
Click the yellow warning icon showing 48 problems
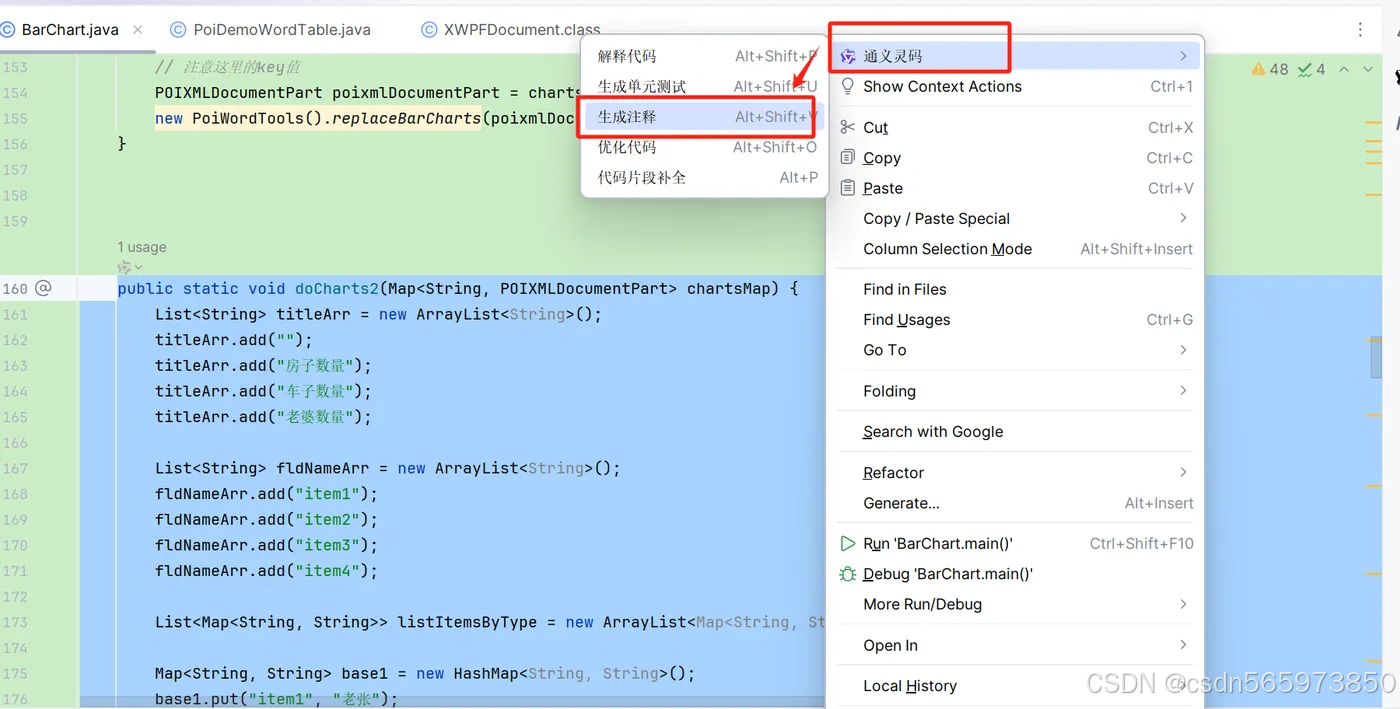pos(1258,70)
